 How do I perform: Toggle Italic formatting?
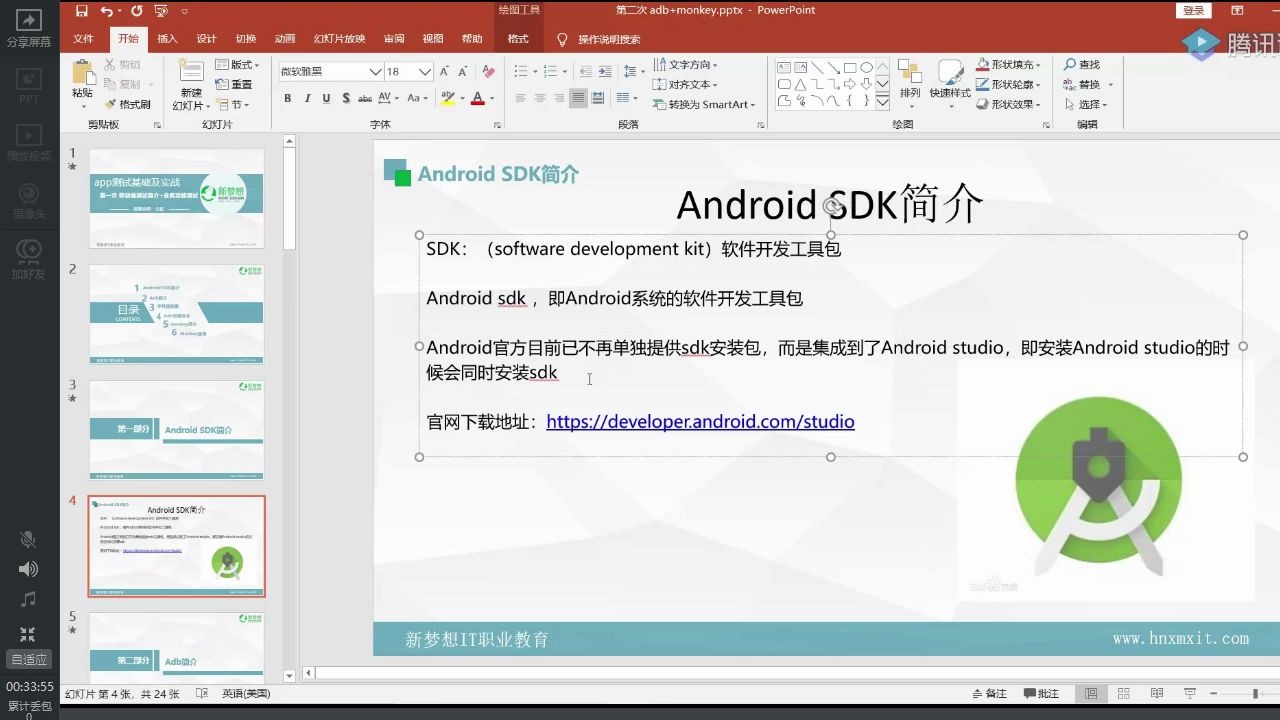click(x=307, y=98)
